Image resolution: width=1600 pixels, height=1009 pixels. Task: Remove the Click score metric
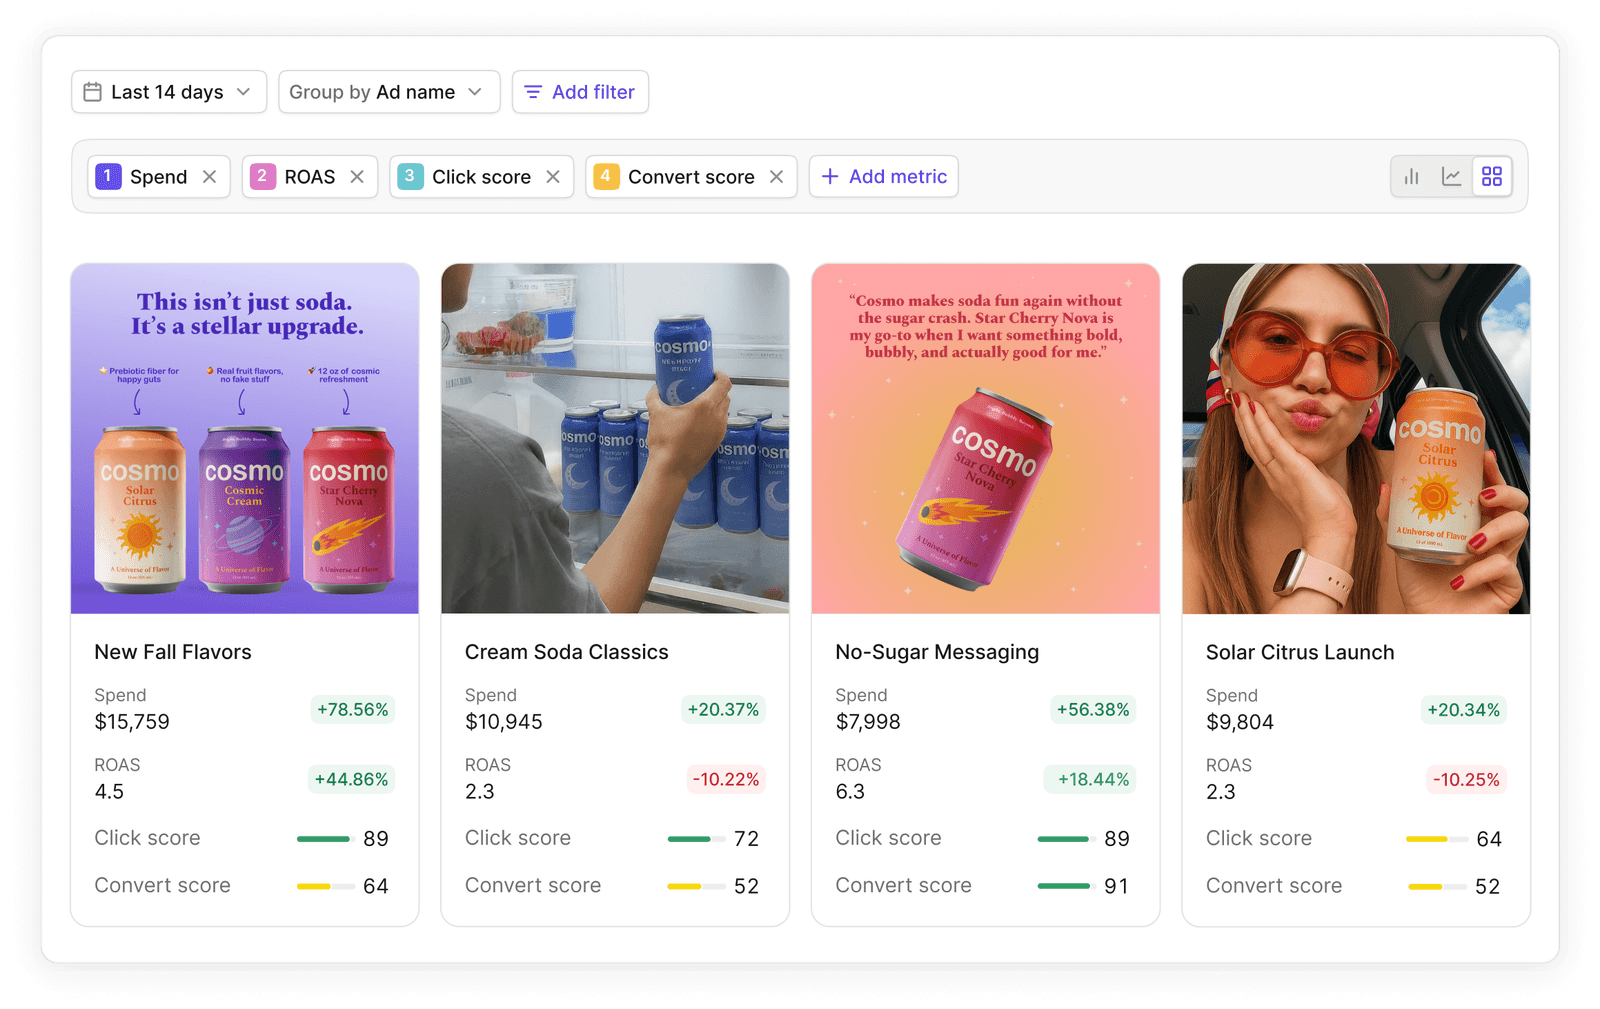(553, 177)
